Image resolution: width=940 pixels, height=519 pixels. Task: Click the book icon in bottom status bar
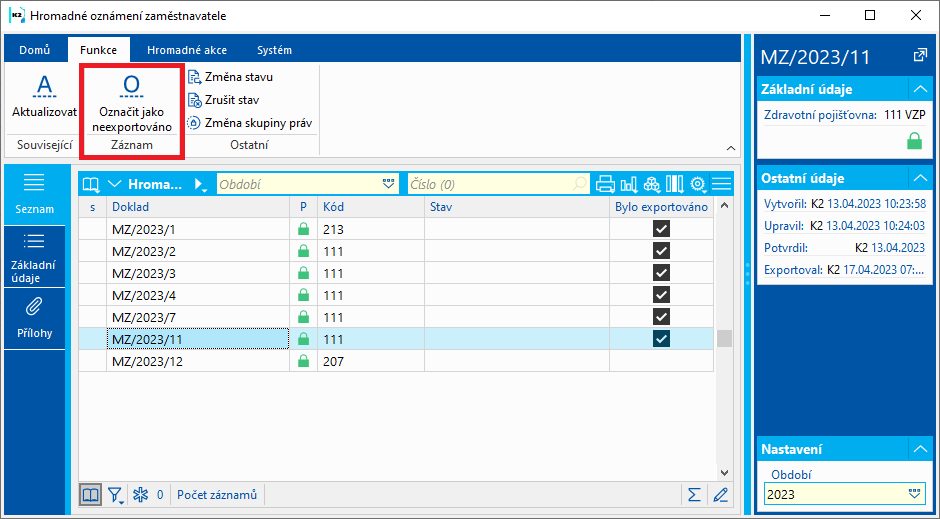pyautogui.click(x=91, y=494)
